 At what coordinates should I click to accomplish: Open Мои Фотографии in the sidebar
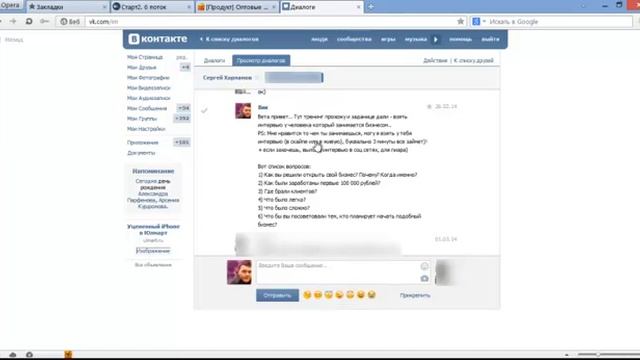point(148,78)
